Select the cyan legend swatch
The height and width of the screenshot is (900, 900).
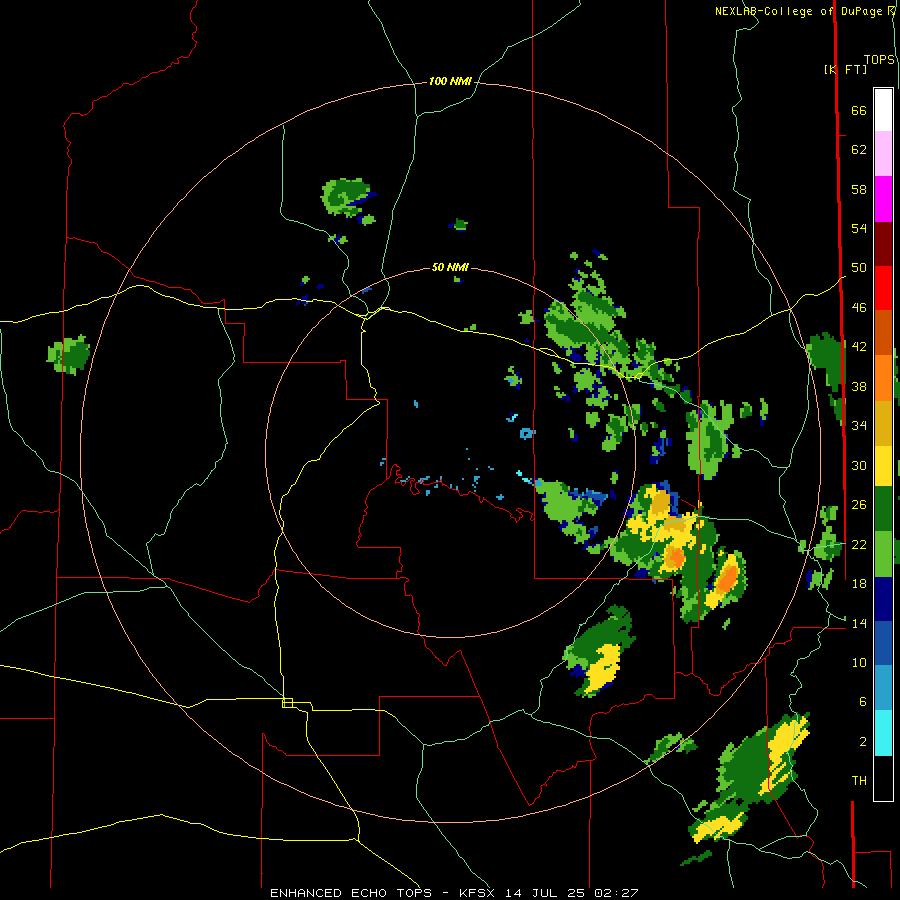point(883,733)
